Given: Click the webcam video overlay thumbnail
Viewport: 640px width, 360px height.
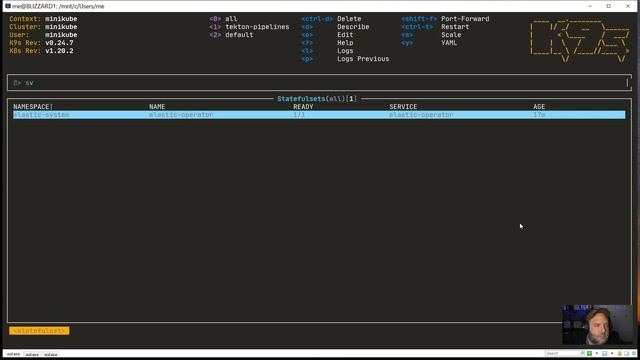Looking at the screenshot, I should point(598,325).
